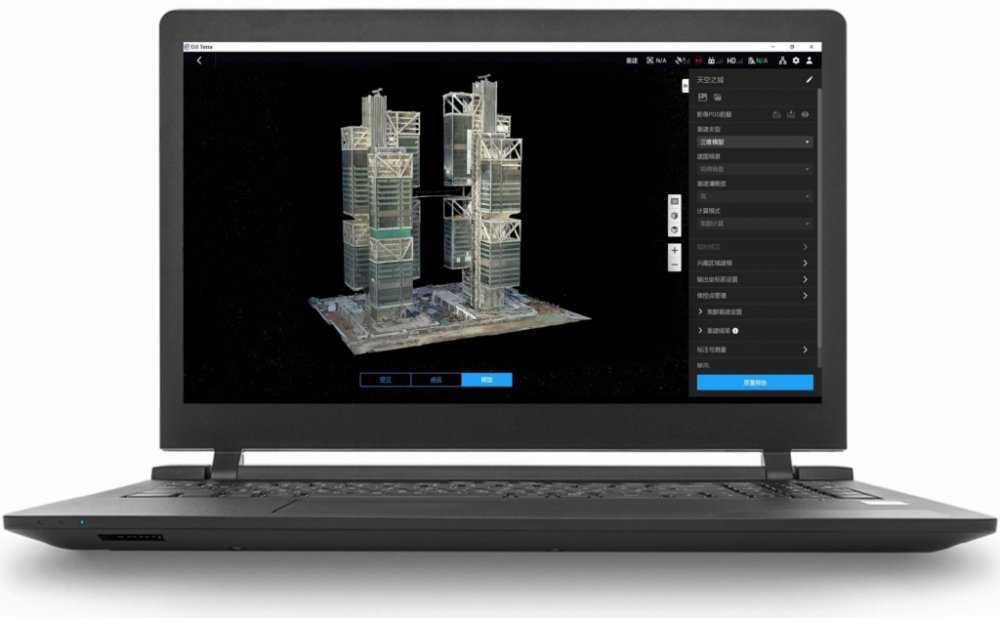Open the user account icon

pyautogui.click(x=809, y=60)
